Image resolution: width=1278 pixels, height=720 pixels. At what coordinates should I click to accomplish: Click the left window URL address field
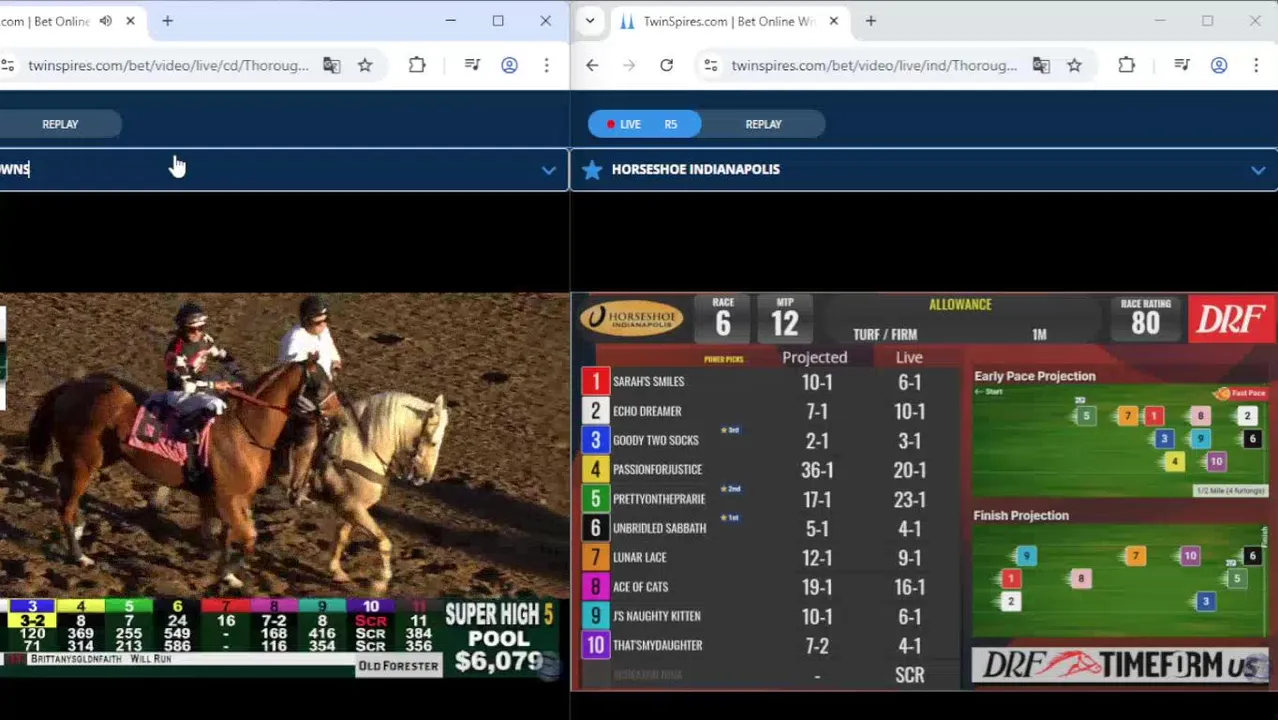click(x=168, y=65)
